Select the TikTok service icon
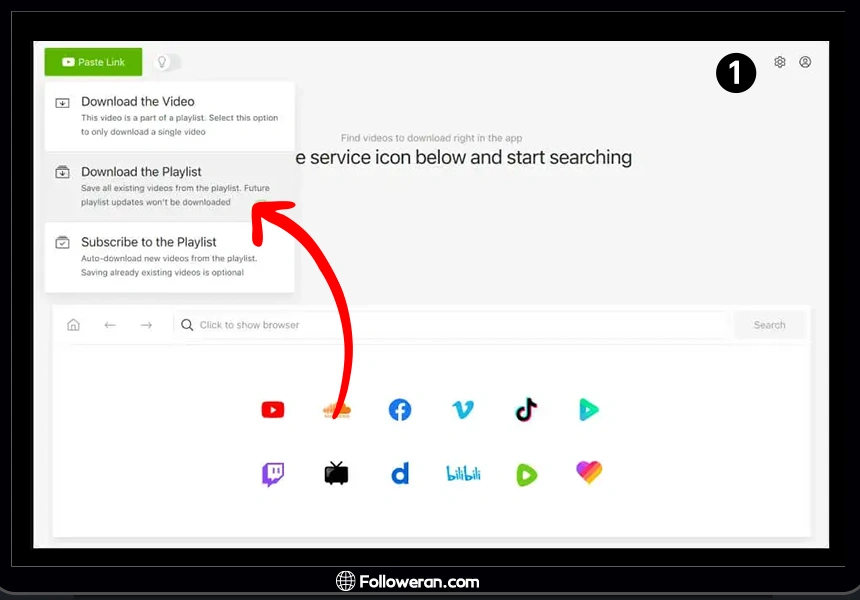The width and height of the screenshot is (860, 600). pos(526,409)
